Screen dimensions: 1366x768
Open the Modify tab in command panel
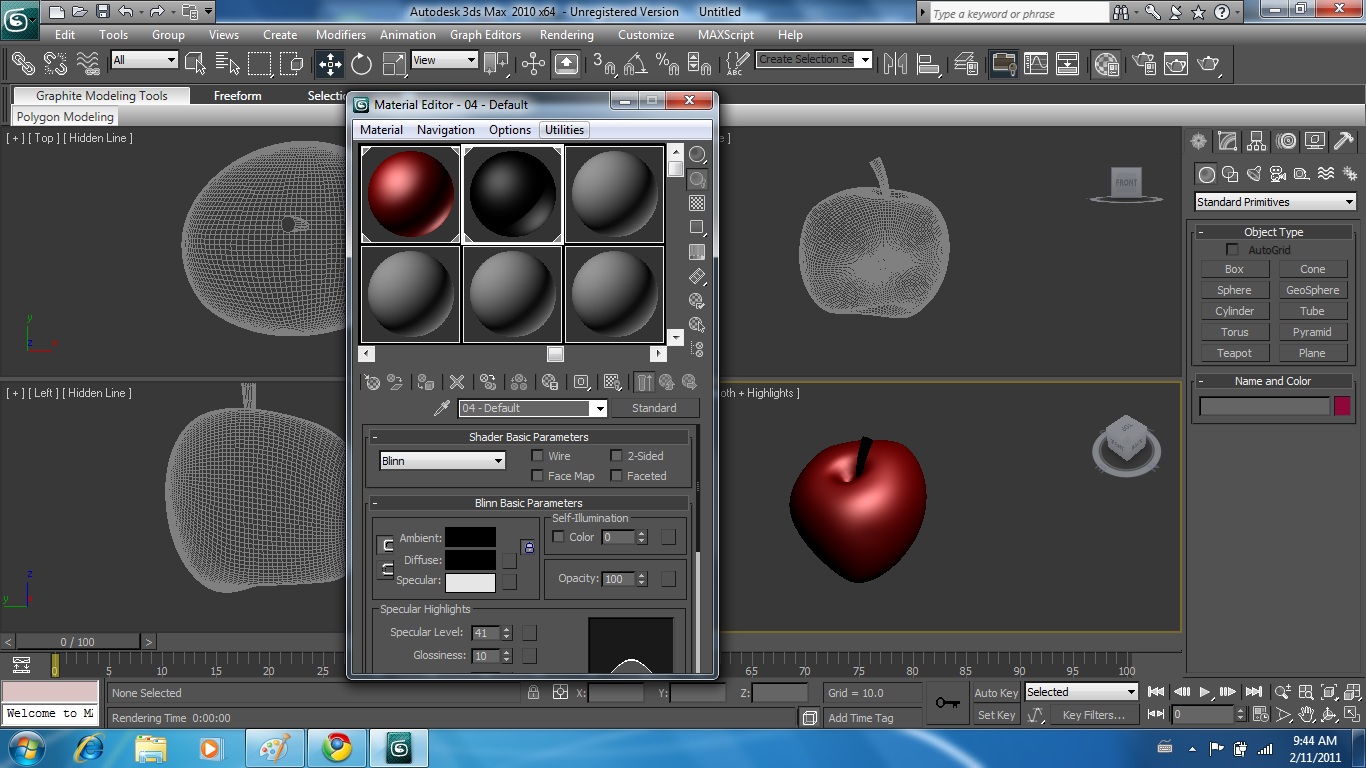(x=1227, y=141)
